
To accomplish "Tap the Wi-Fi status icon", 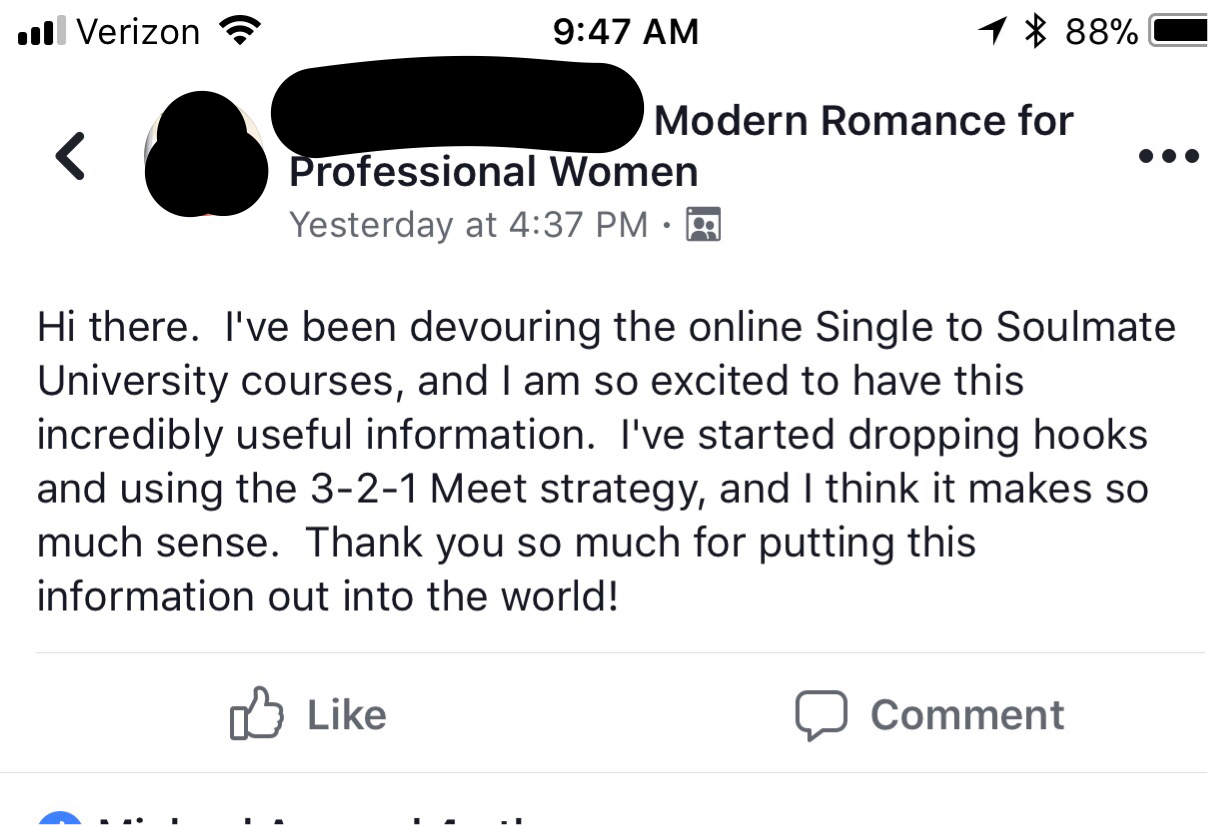I will (237, 33).
